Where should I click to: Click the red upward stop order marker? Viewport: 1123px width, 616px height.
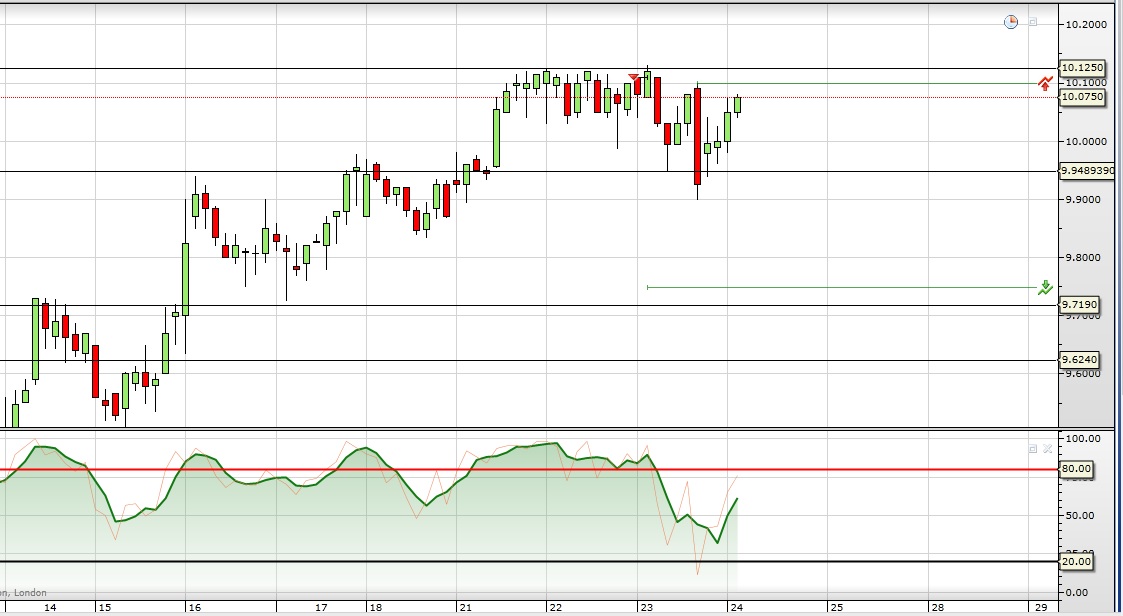point(1045,83)
